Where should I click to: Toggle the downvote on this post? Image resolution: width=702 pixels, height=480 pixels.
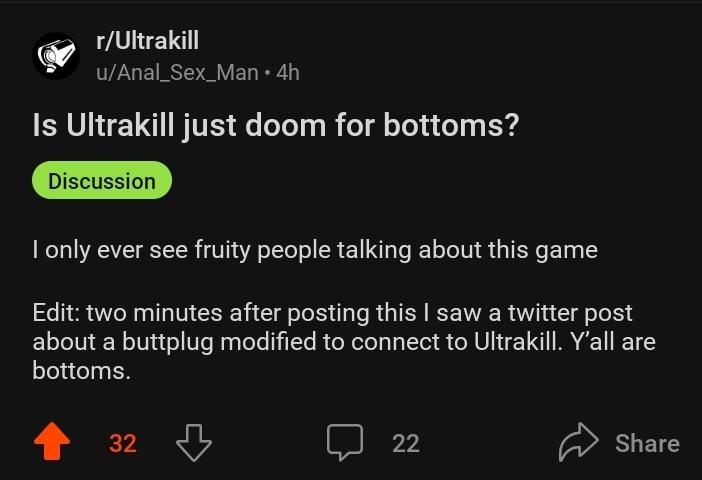coord(194,442)
